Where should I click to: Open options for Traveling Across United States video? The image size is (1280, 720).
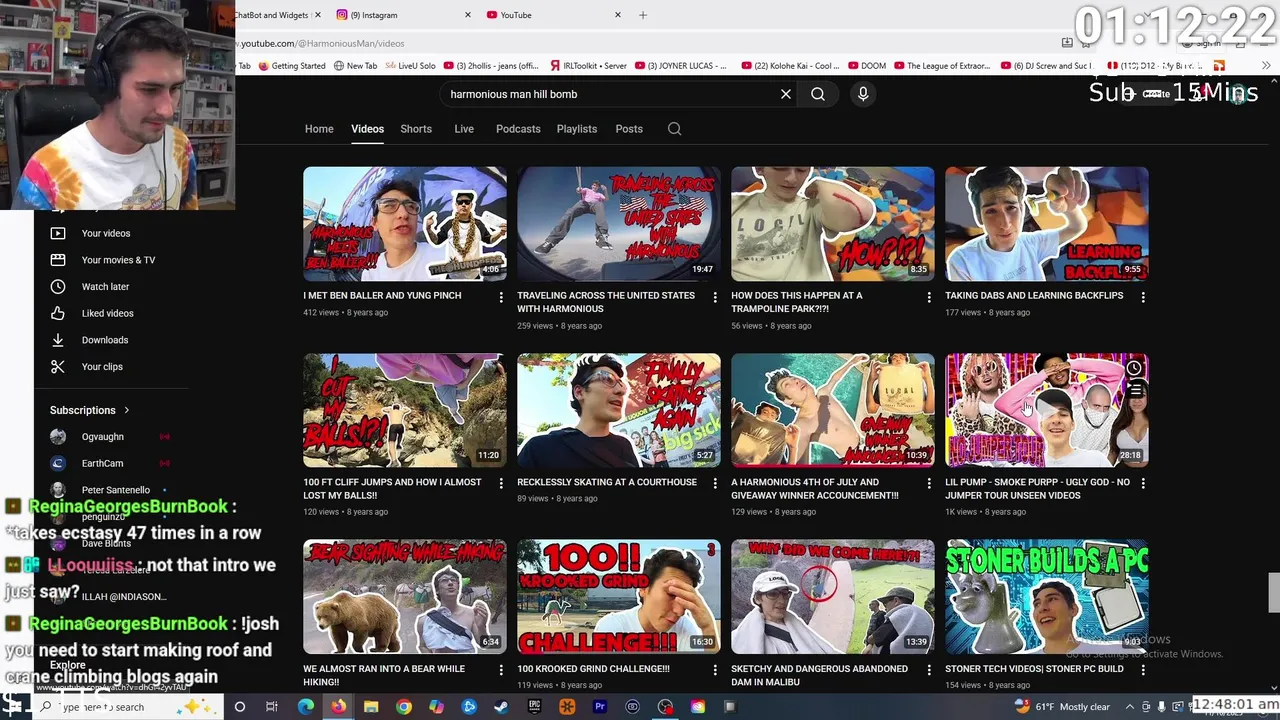[715, 297]
